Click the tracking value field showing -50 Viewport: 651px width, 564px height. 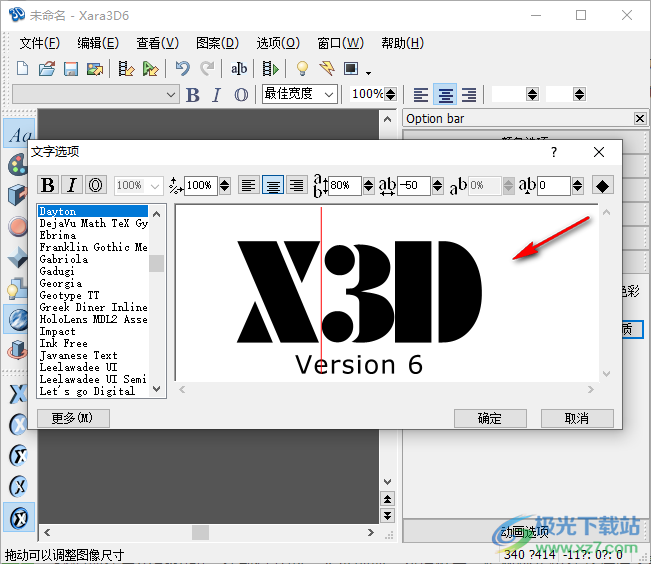[414, 185]
